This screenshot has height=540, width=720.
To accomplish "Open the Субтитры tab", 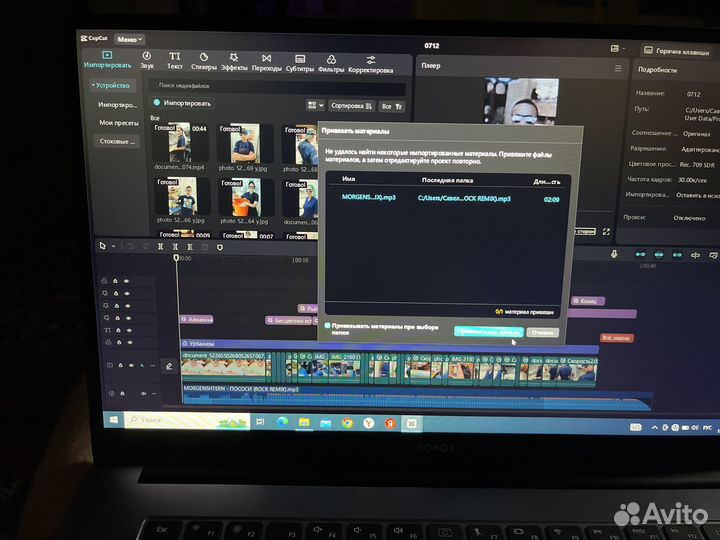I will pos(300,63).
